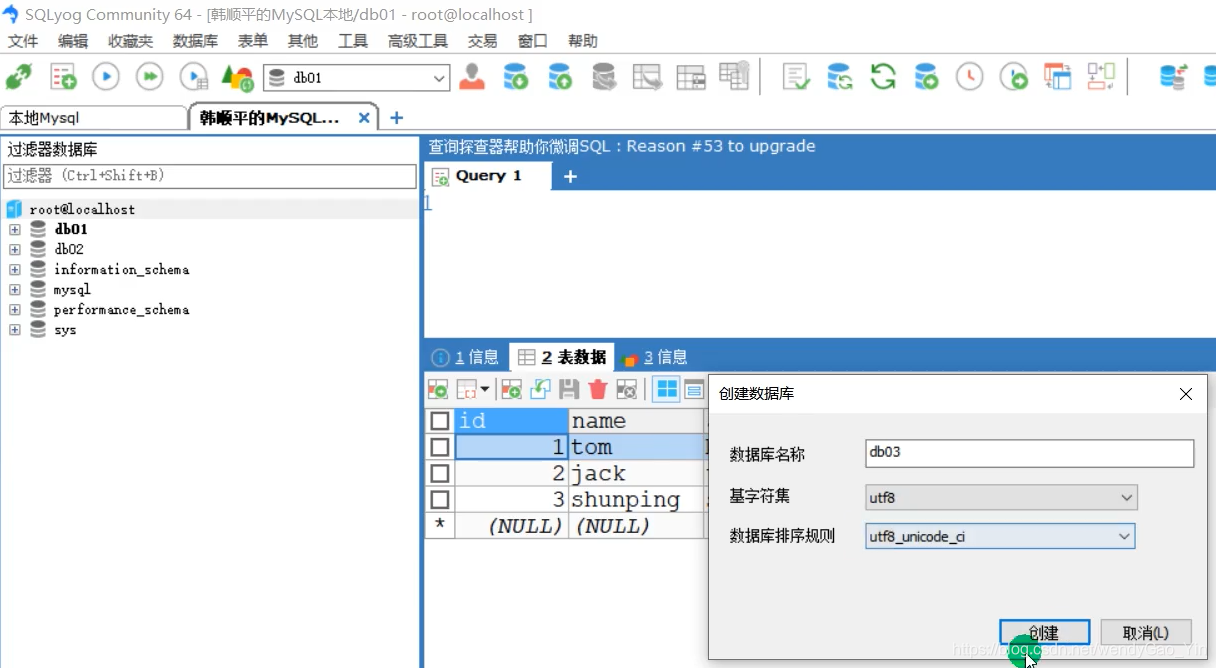This screenshot has height=668, width=1216.
Task: Open the 帮助 menu
Action: 583,41
